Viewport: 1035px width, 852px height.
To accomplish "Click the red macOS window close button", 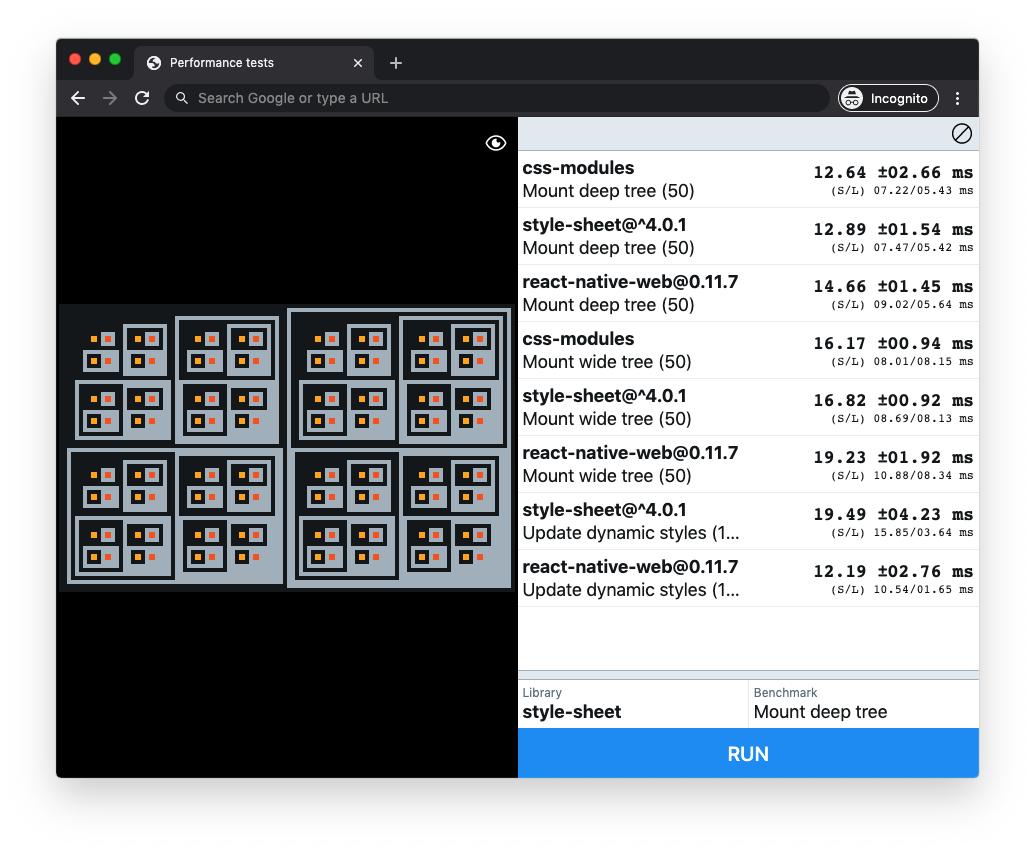I will point(75,59).
